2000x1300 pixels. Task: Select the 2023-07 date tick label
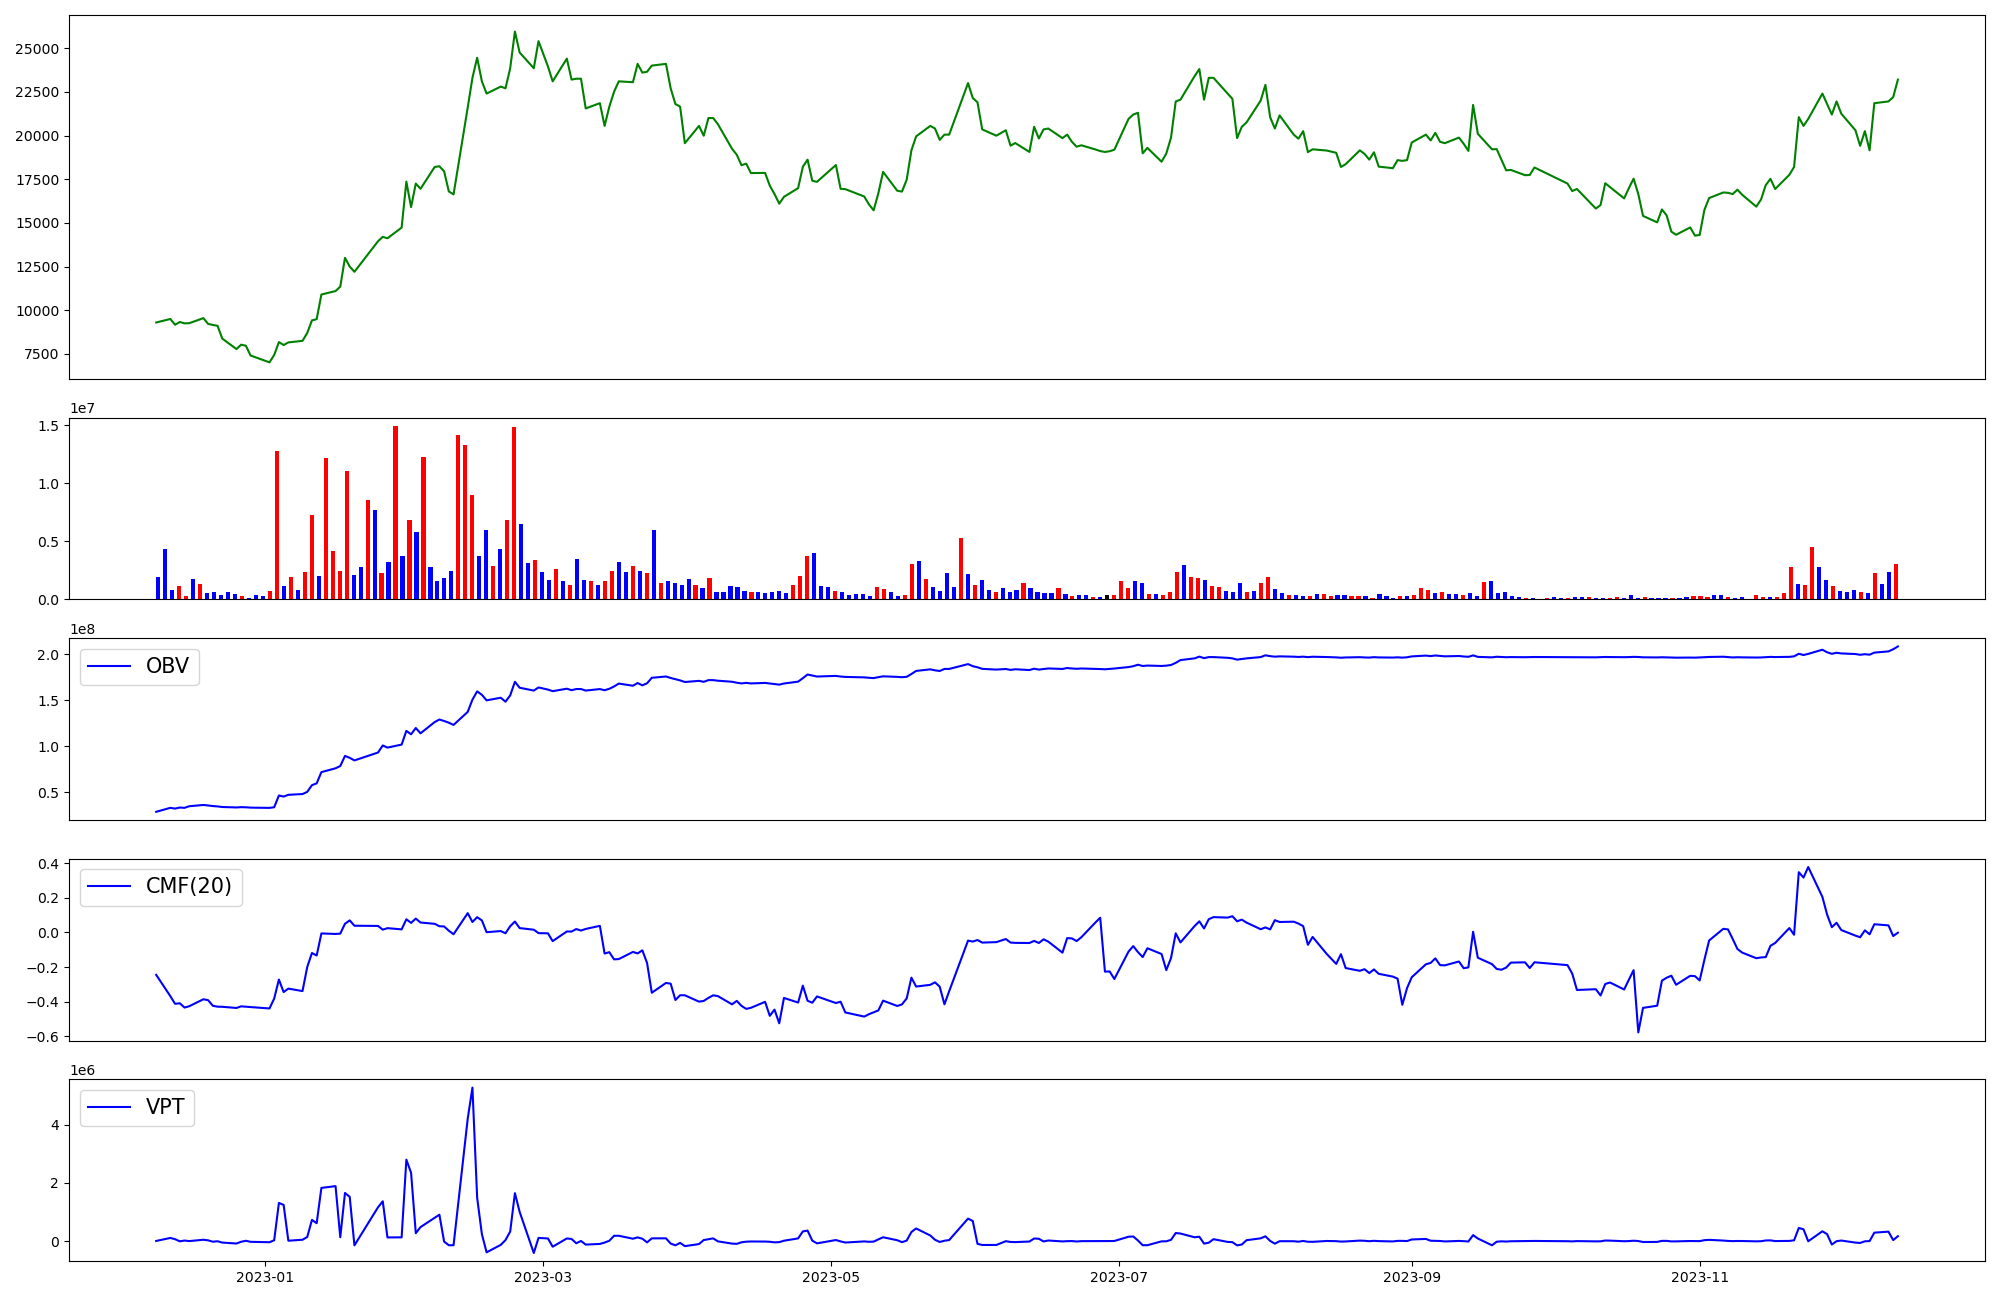pos(1118,1277)
